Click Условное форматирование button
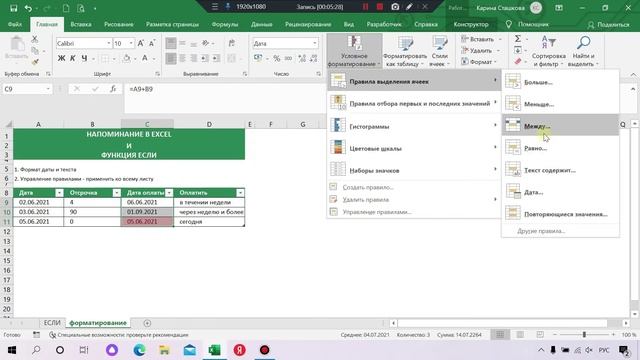Screen dimensions: 640x360 pyautogui.click(x=354, y=51)
